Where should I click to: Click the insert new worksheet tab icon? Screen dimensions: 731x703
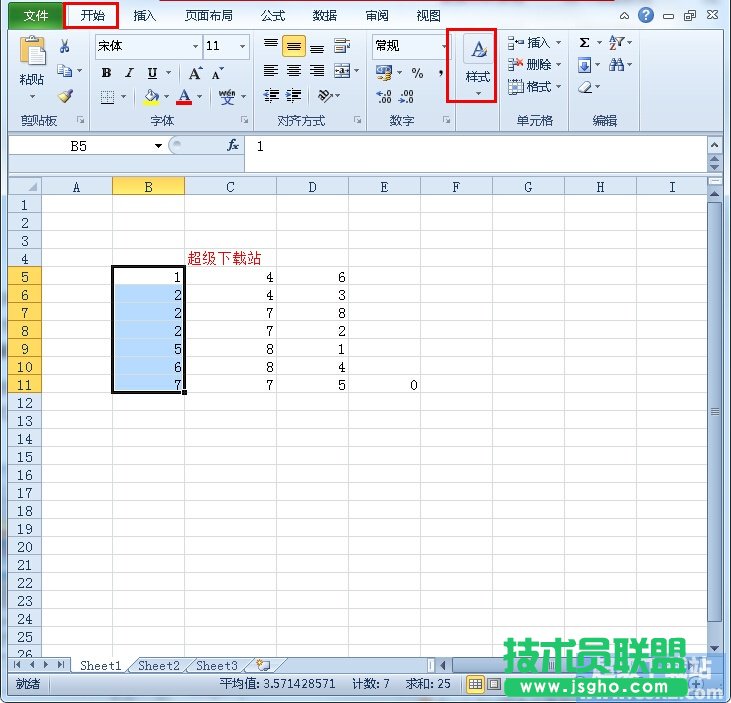263,665
